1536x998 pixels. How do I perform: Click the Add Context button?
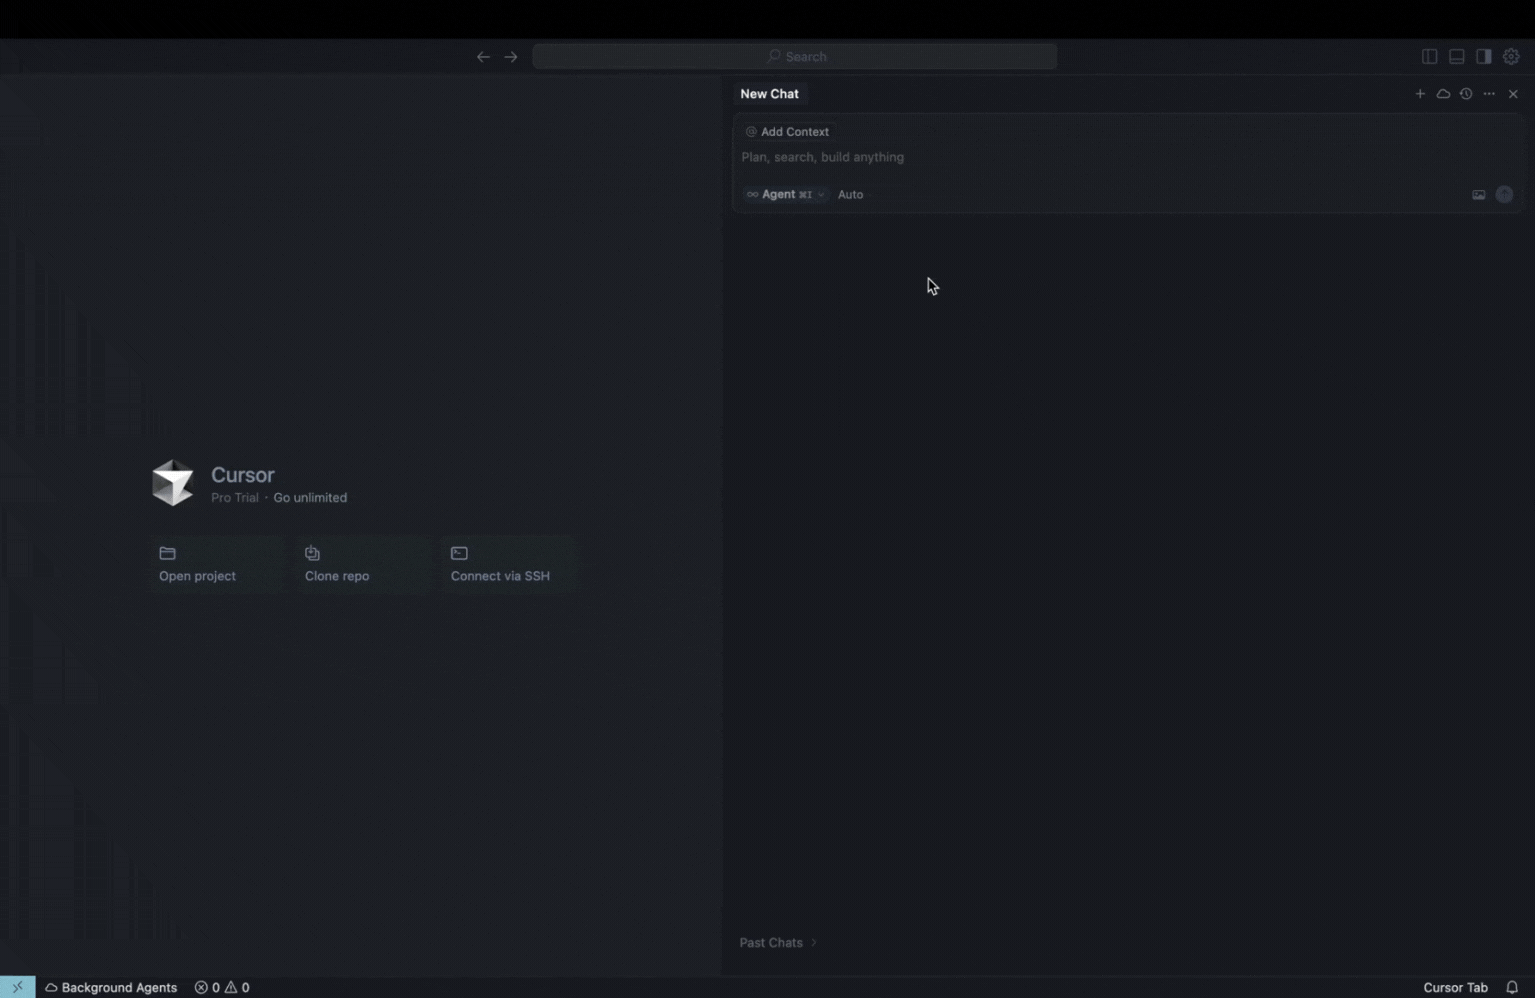(x=787, y=132)
